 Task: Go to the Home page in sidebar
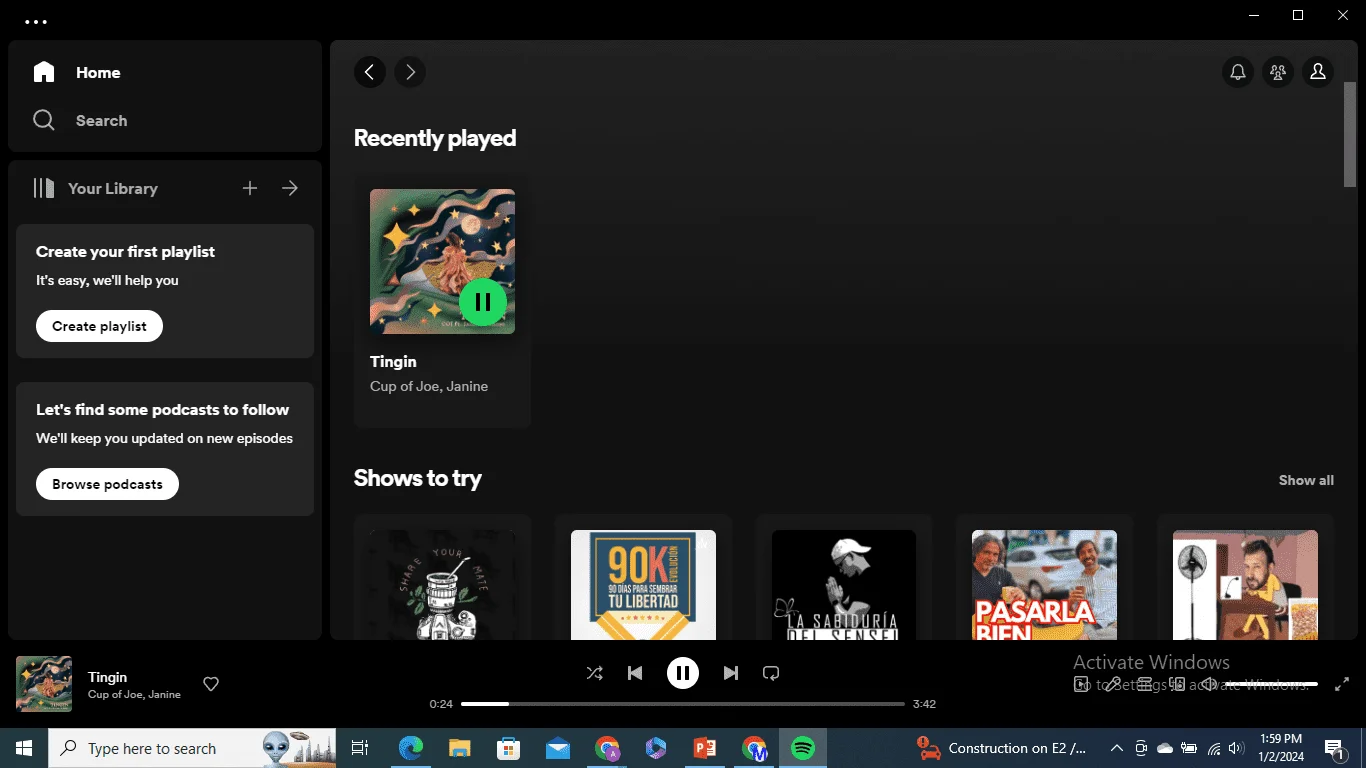tap(77, 72)
